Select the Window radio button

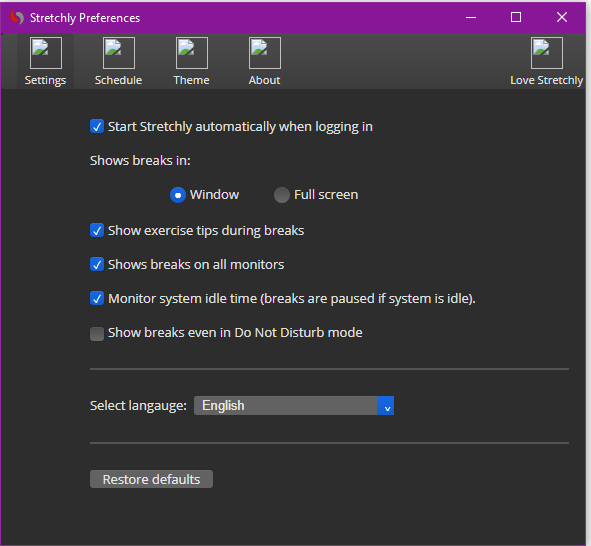click(x=178, y=195)
